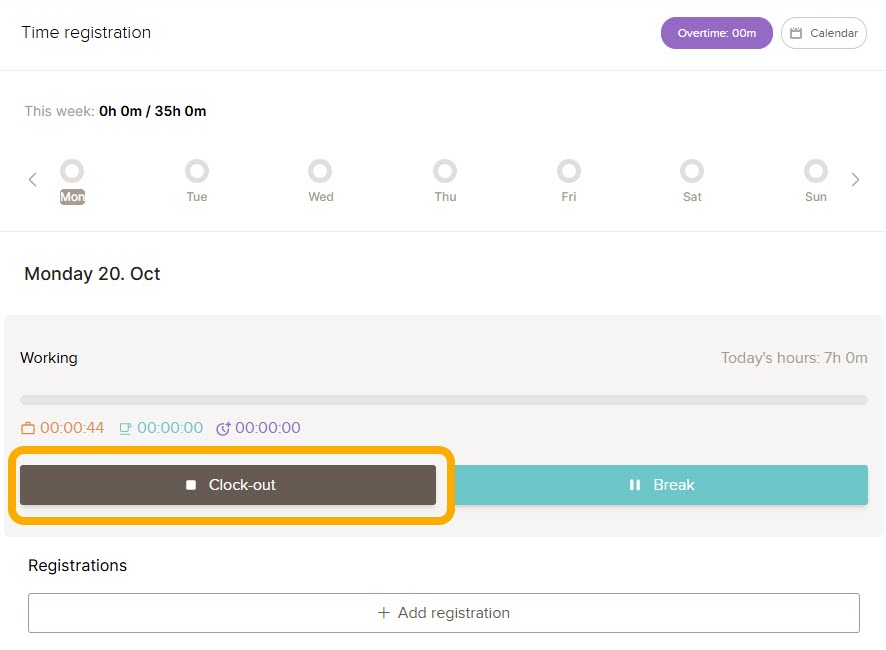Go to next week with right chevron
The width and height of the screenshot is (886, 650).
point(855,180)
